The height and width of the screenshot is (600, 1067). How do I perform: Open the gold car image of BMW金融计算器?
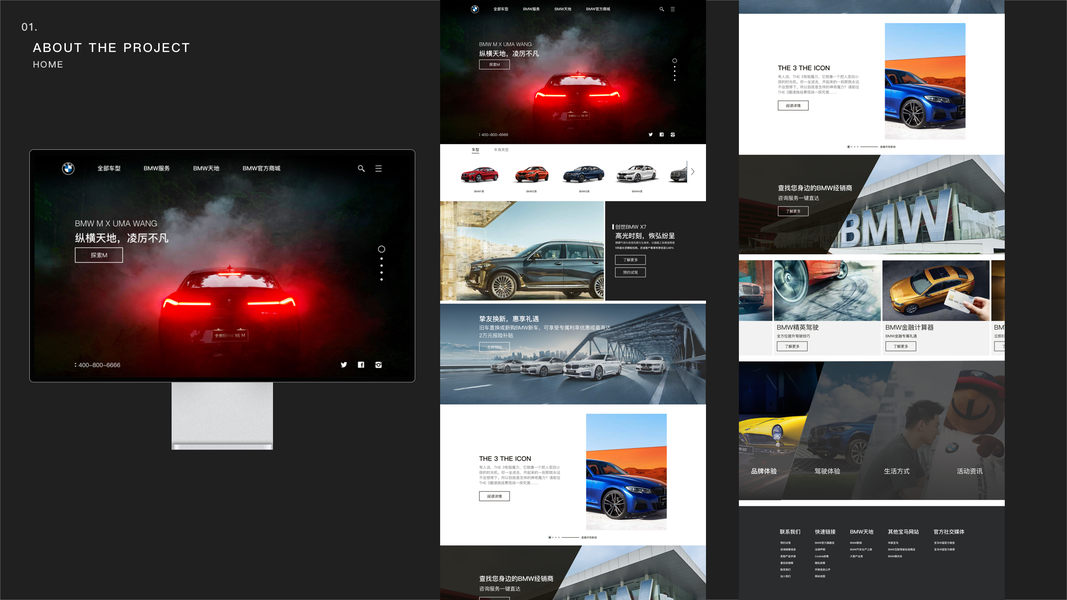[x=936, y=290]
